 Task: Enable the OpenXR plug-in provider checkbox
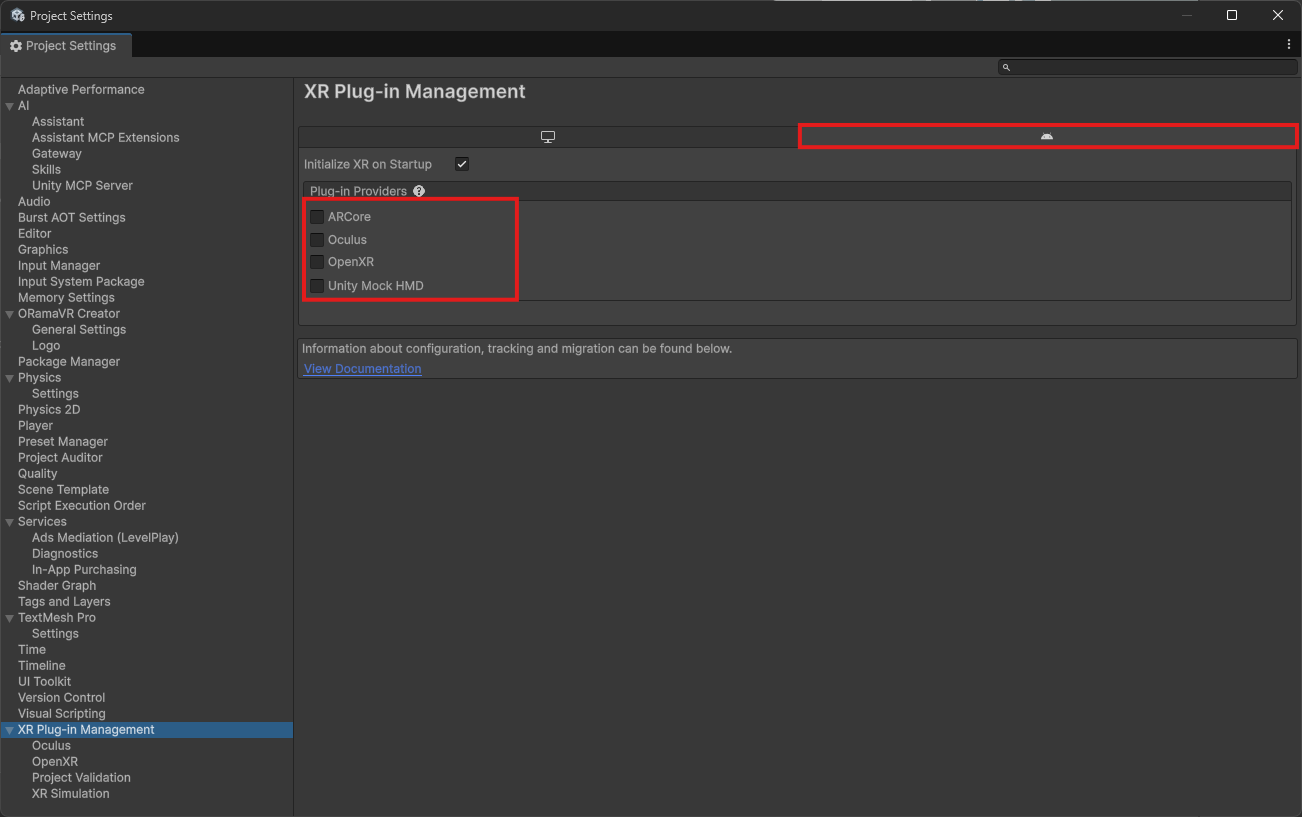317,262
